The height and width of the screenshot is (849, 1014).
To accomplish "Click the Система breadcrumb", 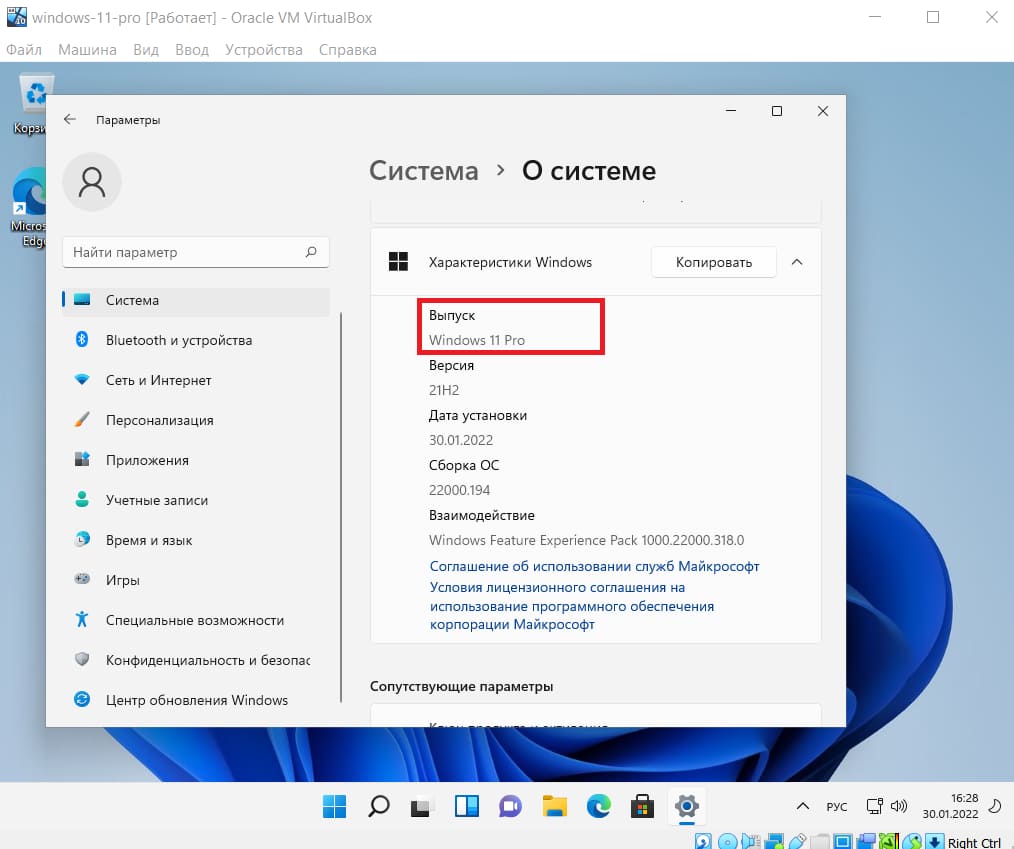I will point(424,171).
